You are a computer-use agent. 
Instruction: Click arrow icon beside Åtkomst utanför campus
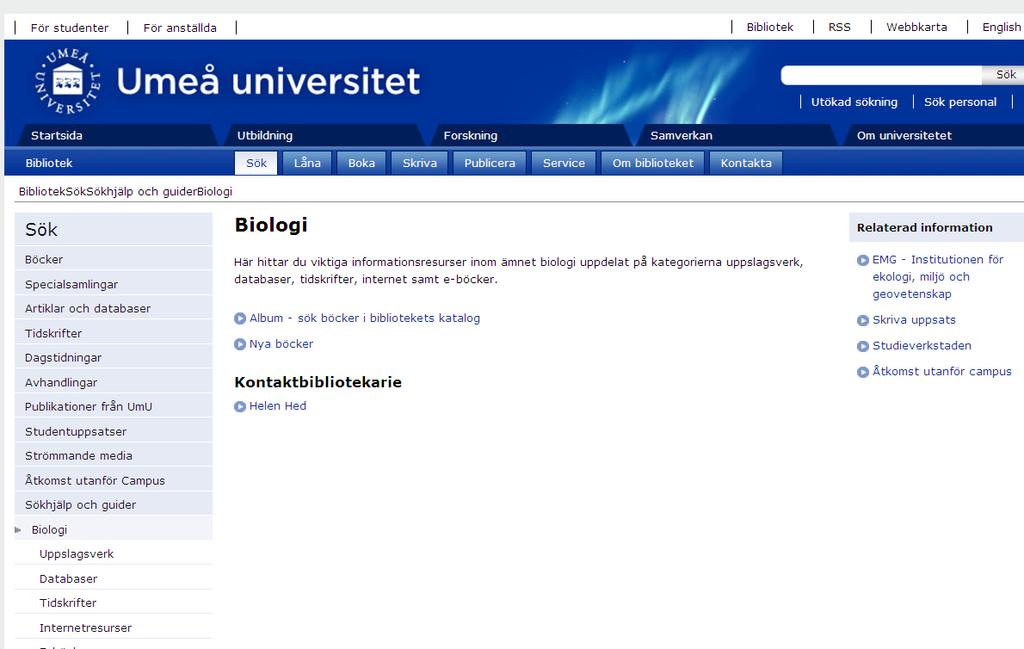pos(863,372)
